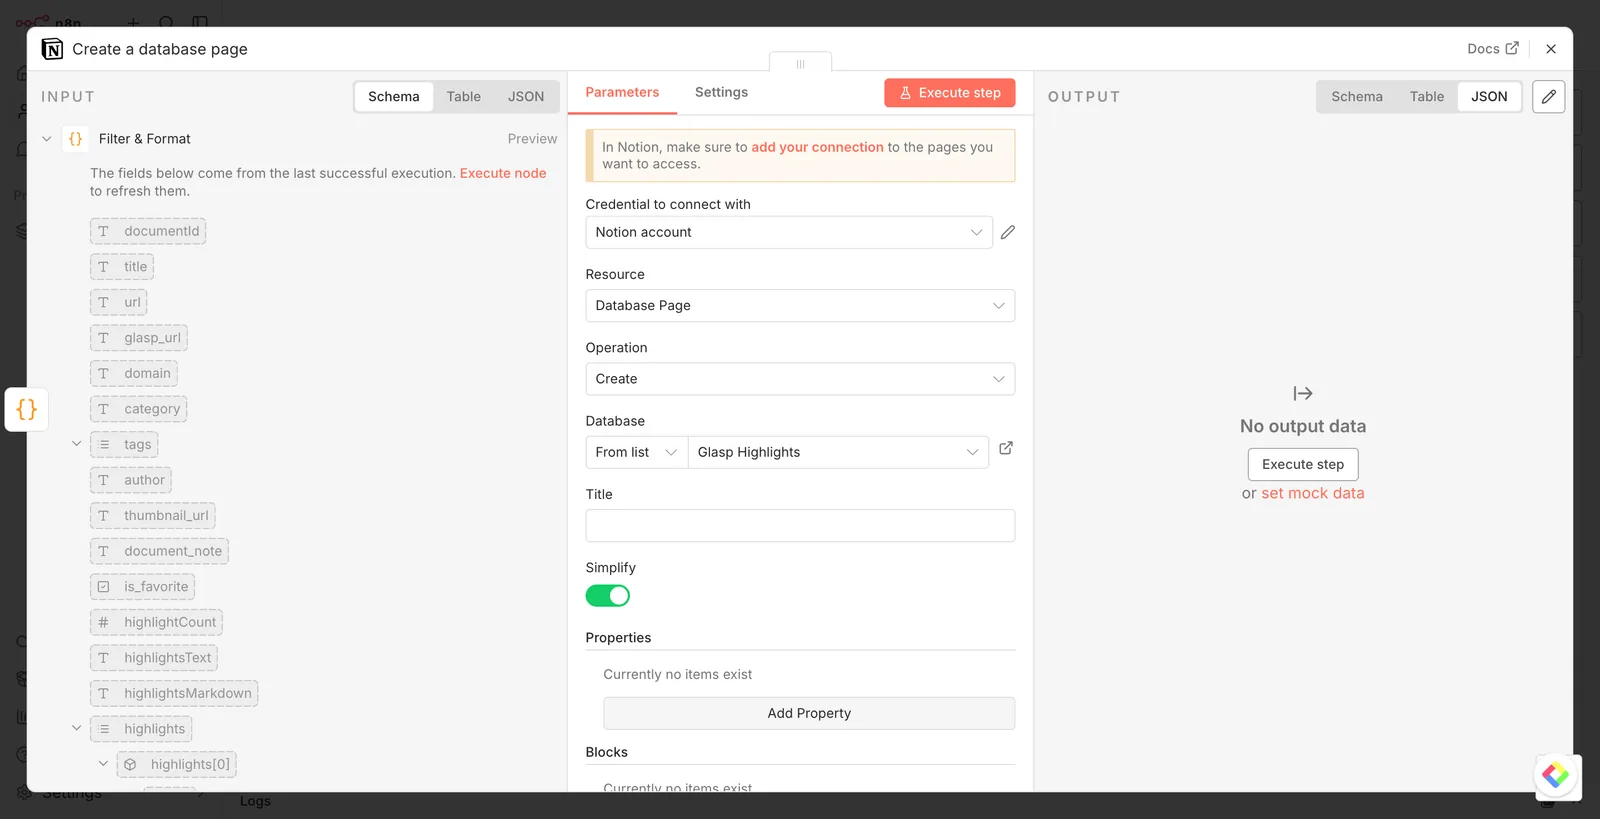Select the url schema field
Image resolution: width=1600 pixels, height=819 pixels.
tap(119, 302)
